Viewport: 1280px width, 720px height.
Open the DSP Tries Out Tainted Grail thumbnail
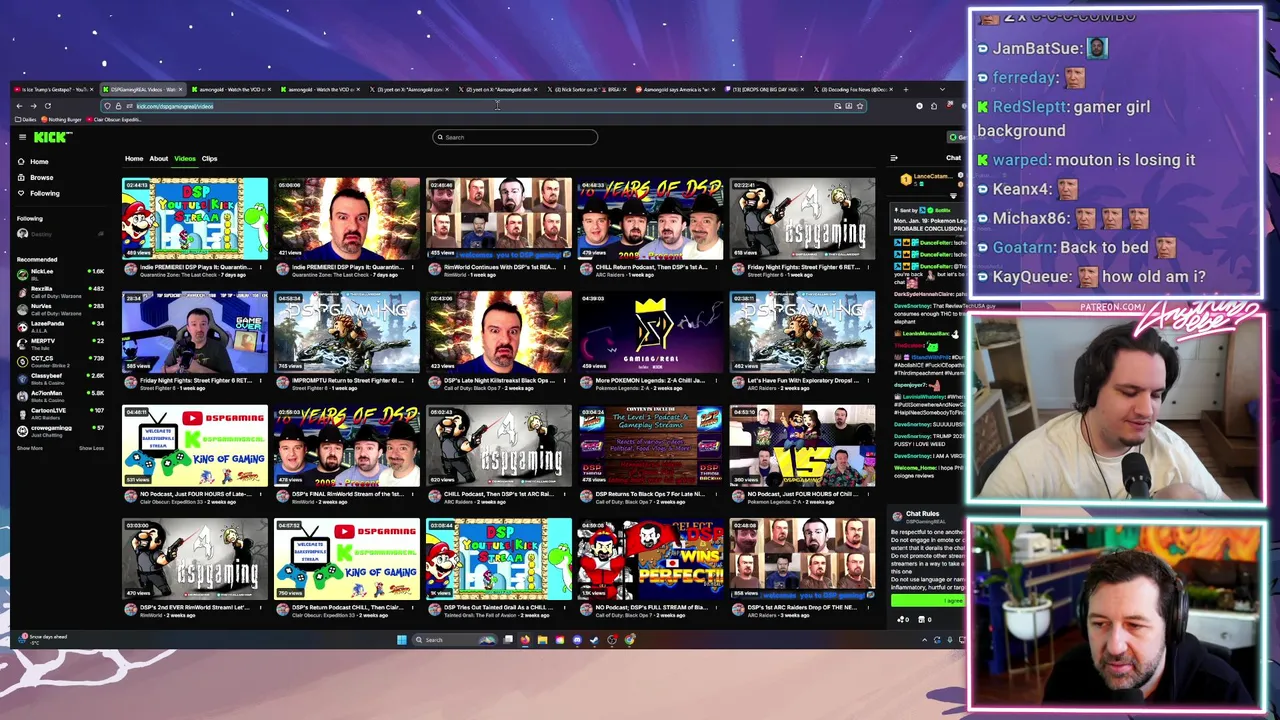tap(499, 559)
